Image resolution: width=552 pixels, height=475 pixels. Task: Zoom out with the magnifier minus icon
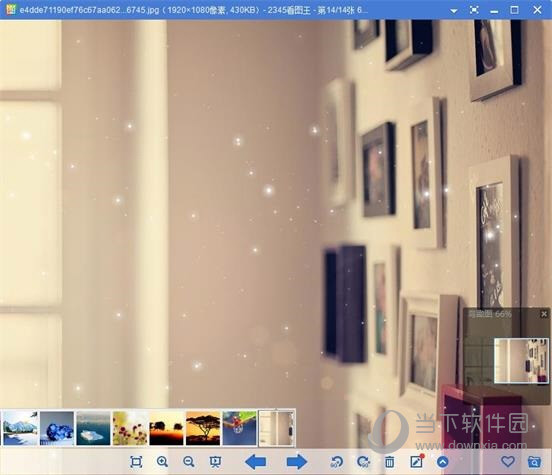(x=189, y=462)
